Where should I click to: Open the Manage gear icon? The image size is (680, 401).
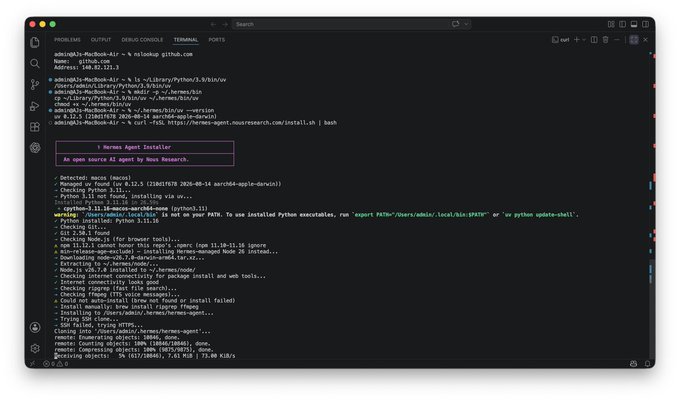(35, 348)
